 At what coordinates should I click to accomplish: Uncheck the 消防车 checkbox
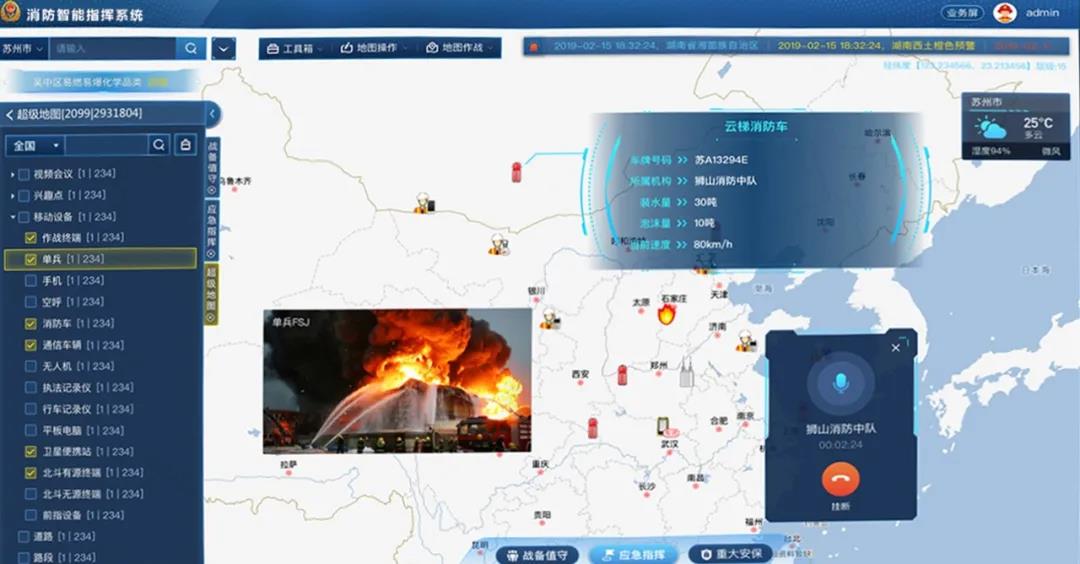pos(31,324)
